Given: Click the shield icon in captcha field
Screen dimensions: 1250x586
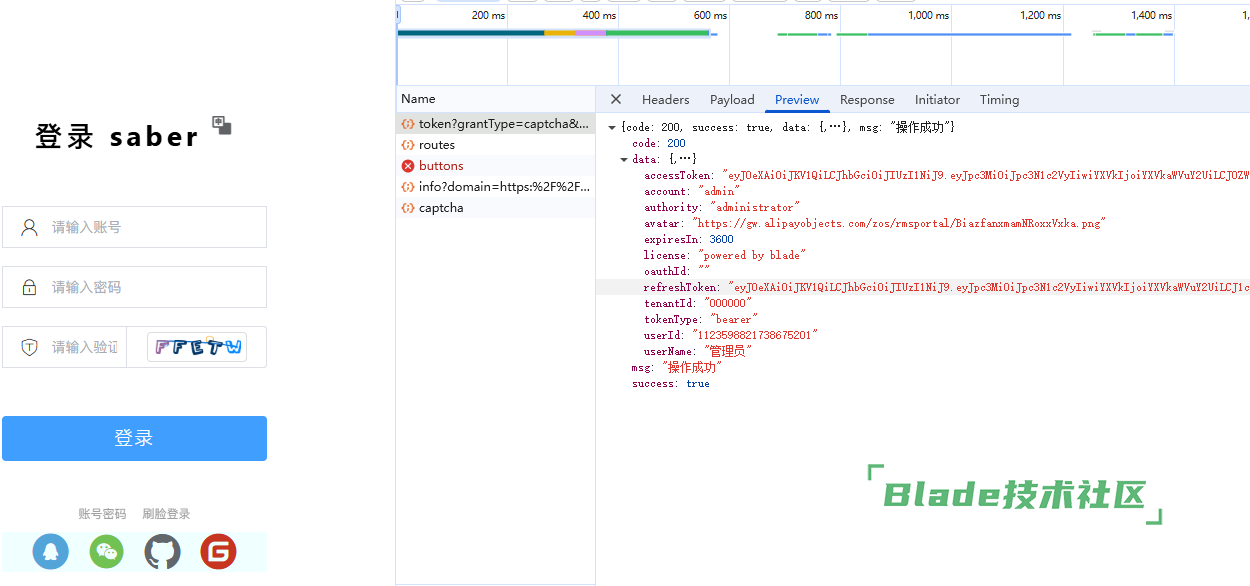Looking at the screenshot, I should [29, 347].
